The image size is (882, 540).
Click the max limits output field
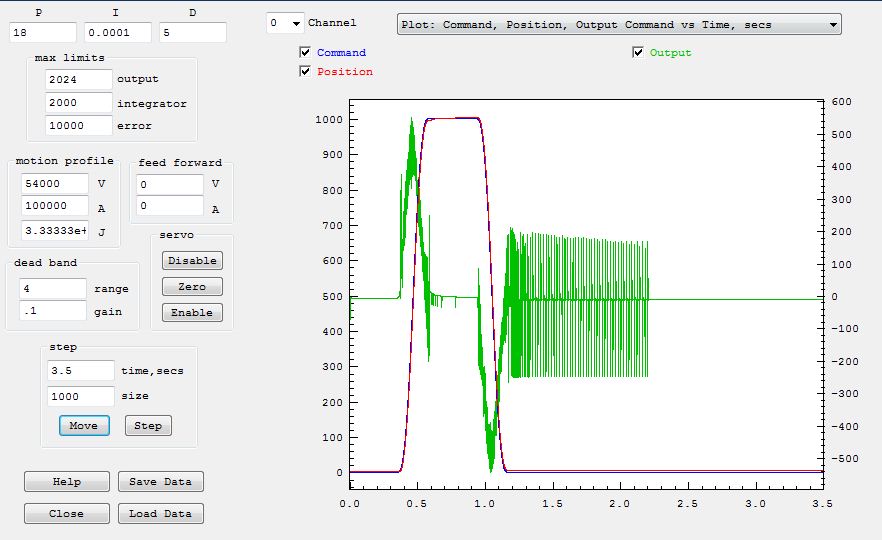tap(78, 79)
